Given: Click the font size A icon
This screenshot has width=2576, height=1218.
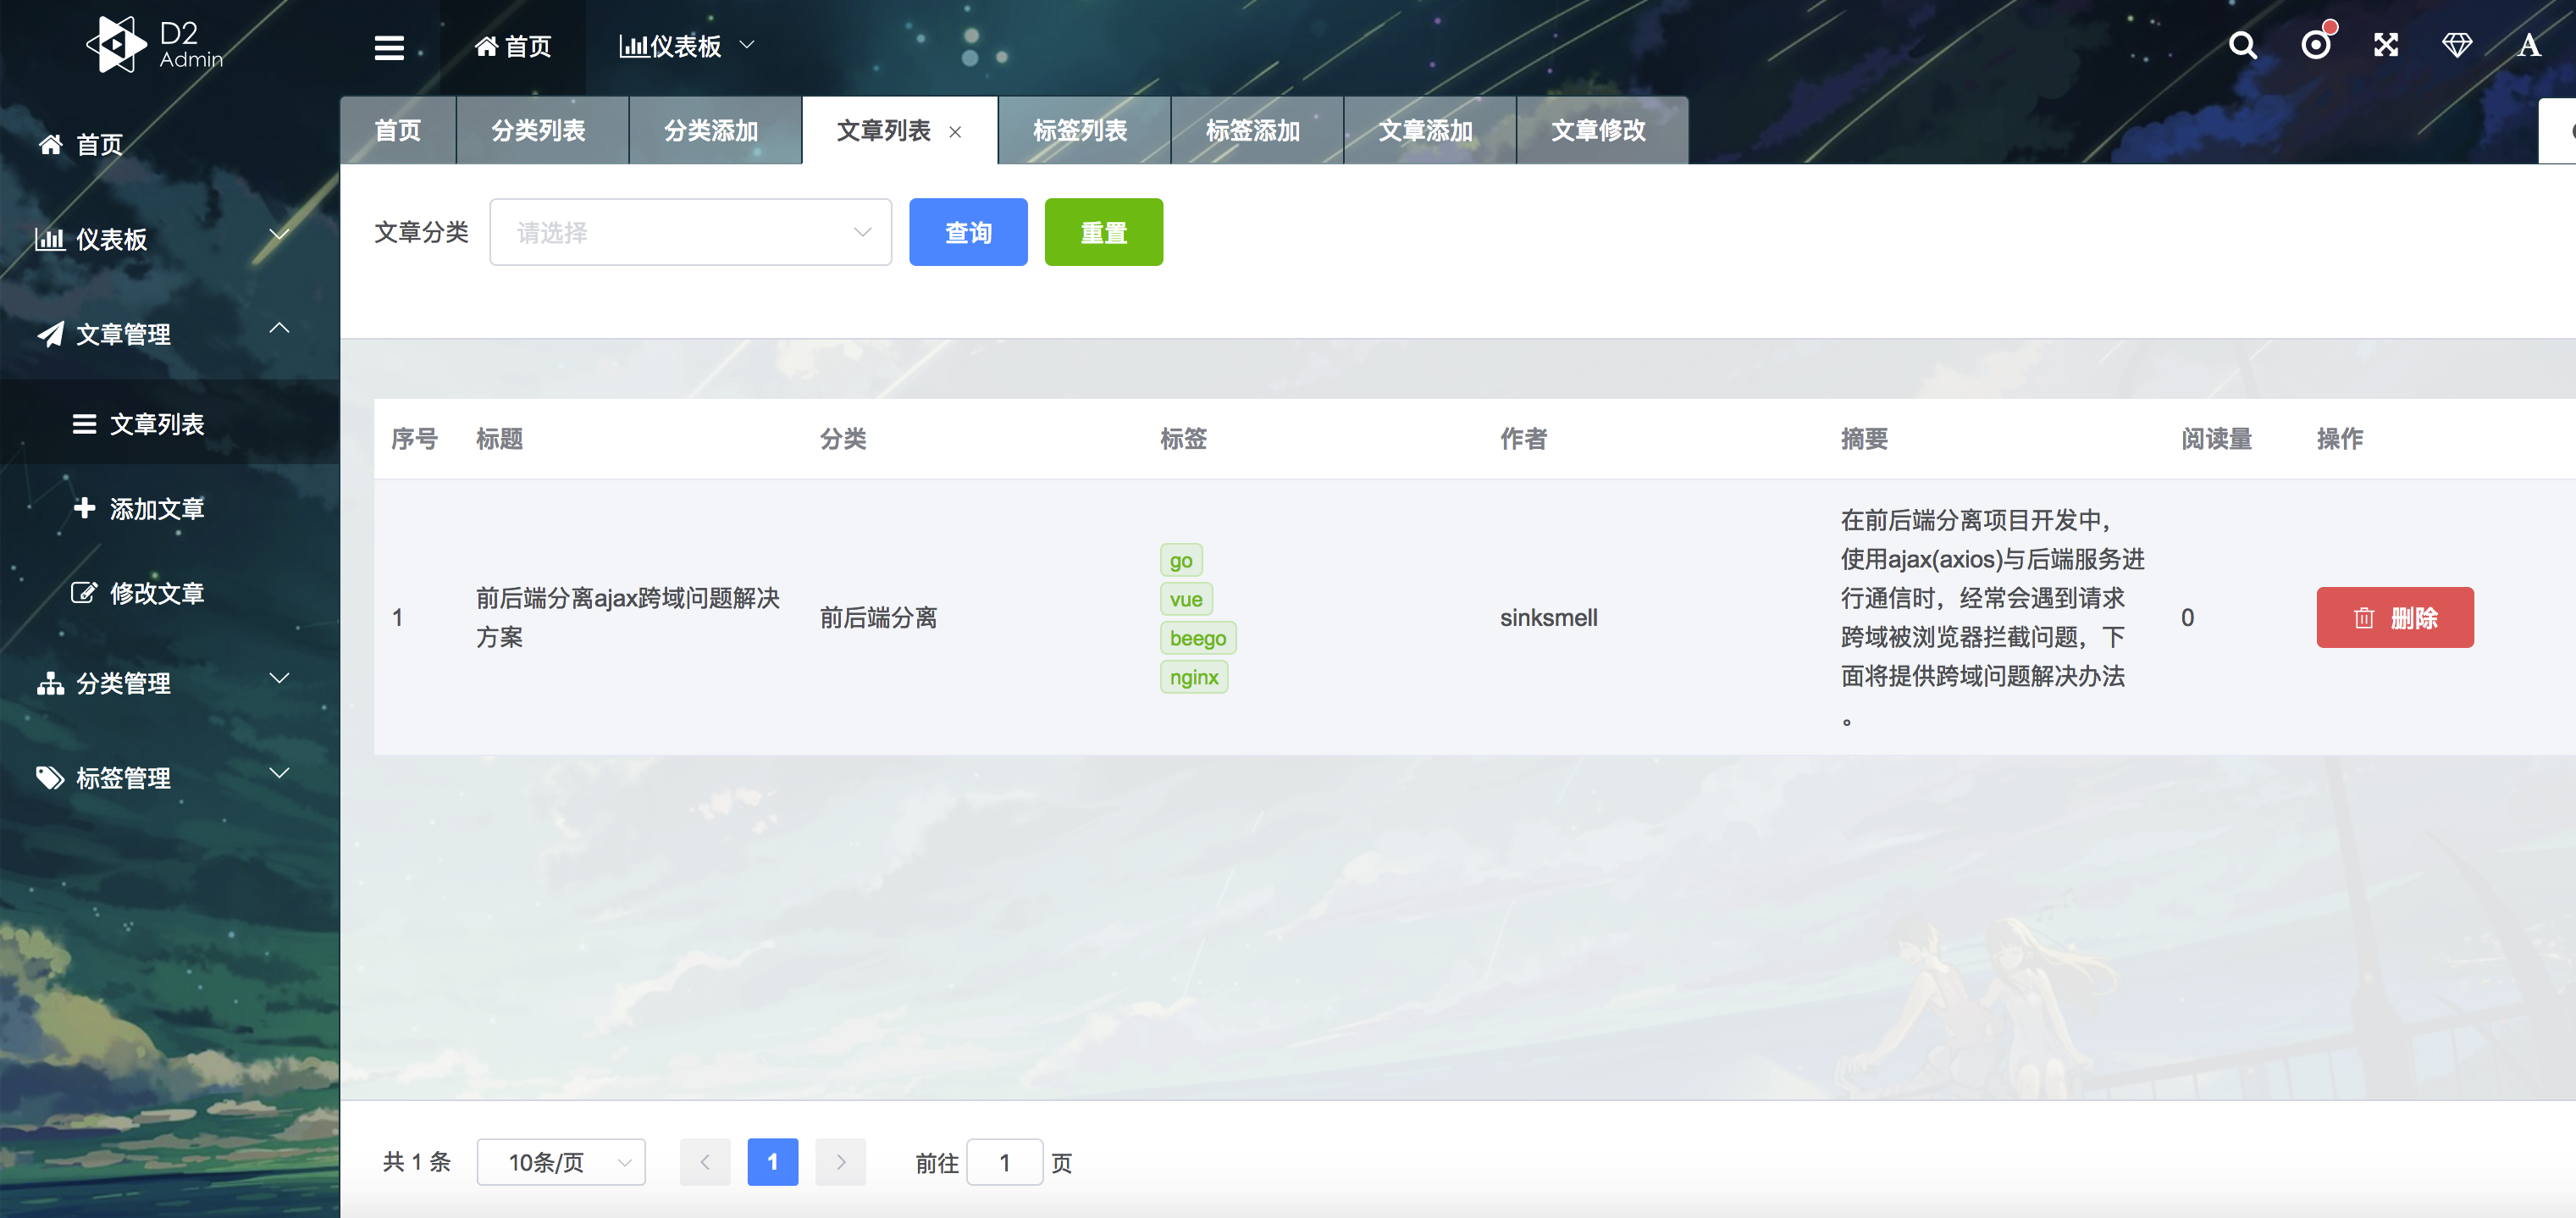Looking at the screenshot, I should tap(2528, 46).
